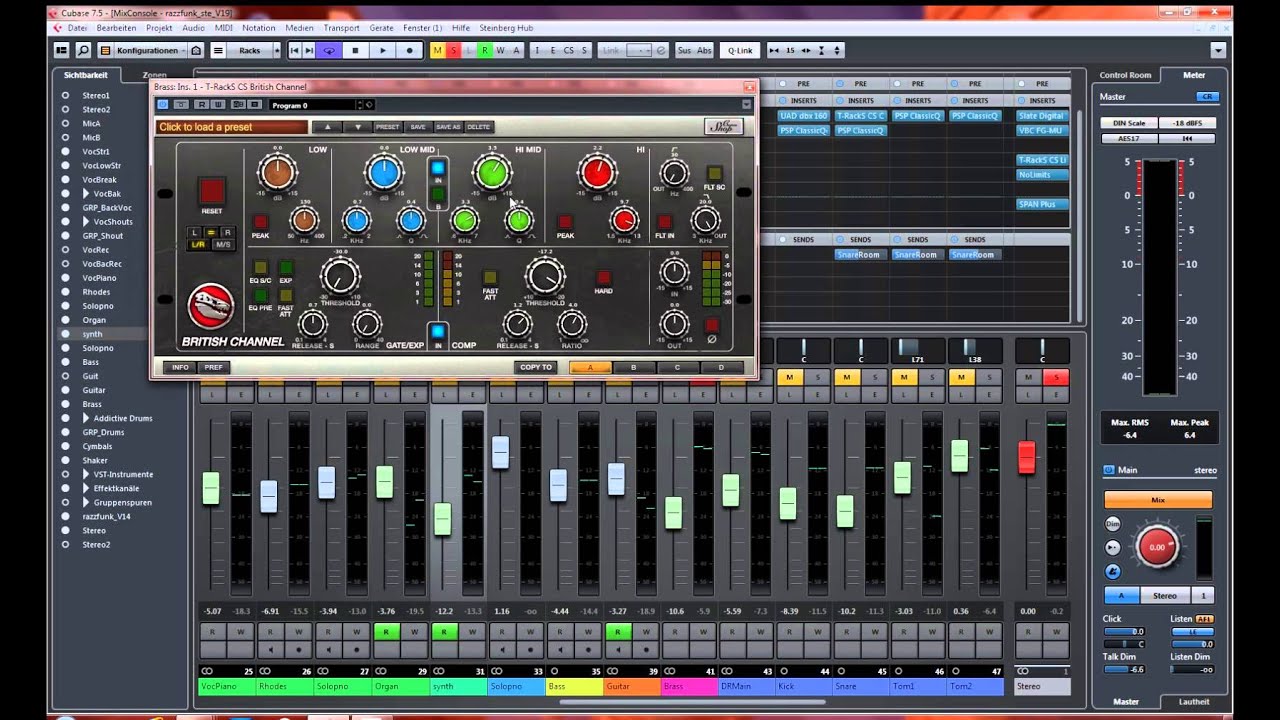Click the plugin bypass power icon
Viewport: 1280px width, 720px height.
(163, 104)
